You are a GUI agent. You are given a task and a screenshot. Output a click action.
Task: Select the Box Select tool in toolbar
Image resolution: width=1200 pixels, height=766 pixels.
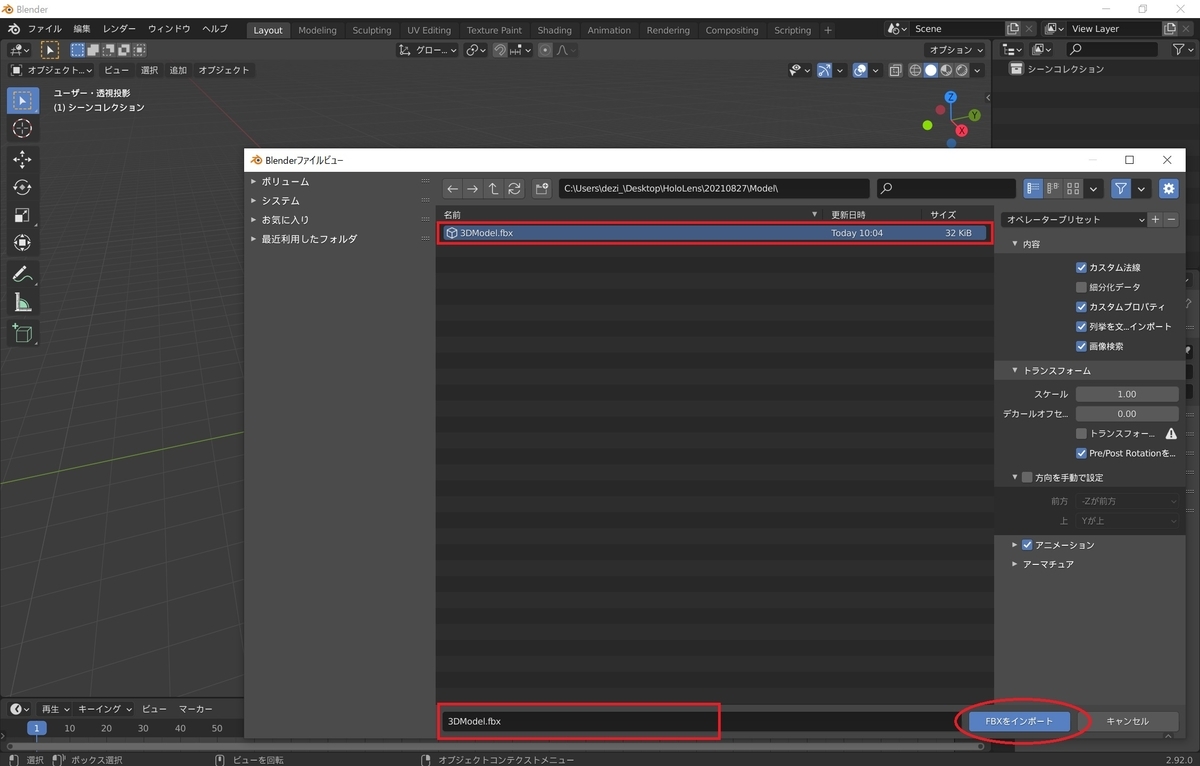click(22, 100)
